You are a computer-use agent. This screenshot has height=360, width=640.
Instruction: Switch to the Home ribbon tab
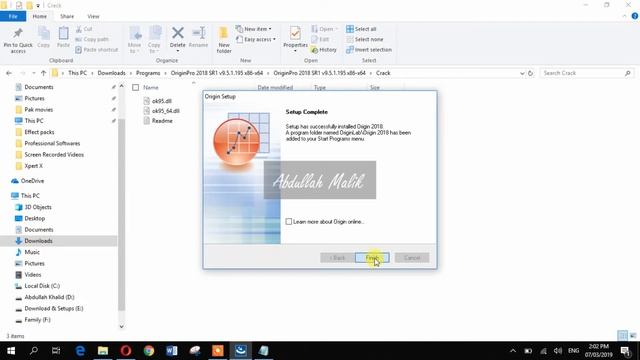click(40, 16)
